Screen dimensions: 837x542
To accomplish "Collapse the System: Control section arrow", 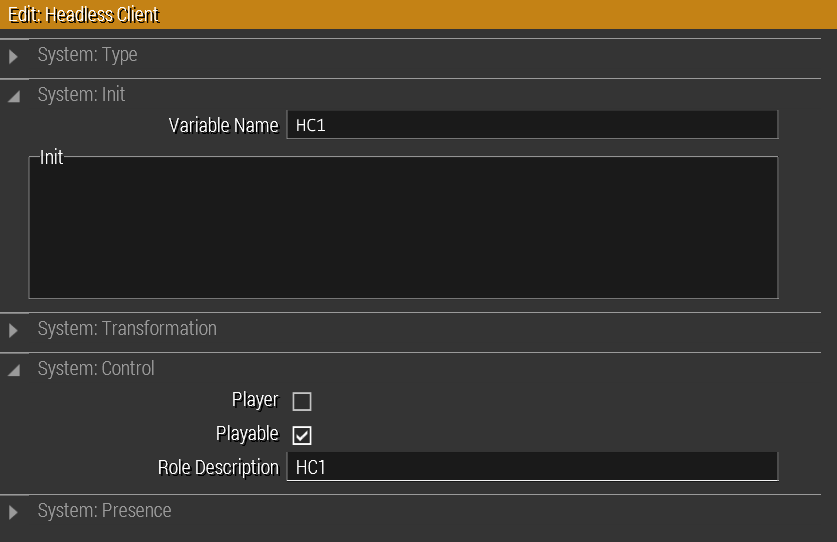I will coord(13,370).
